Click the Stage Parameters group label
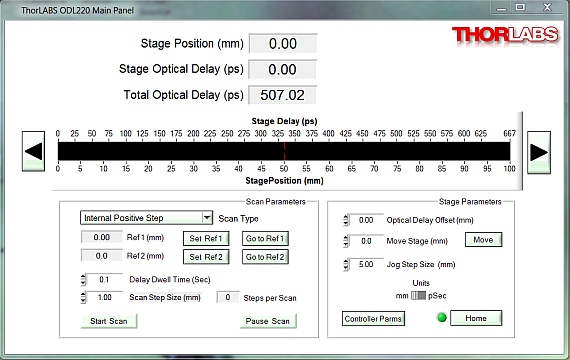 point(470,201)
